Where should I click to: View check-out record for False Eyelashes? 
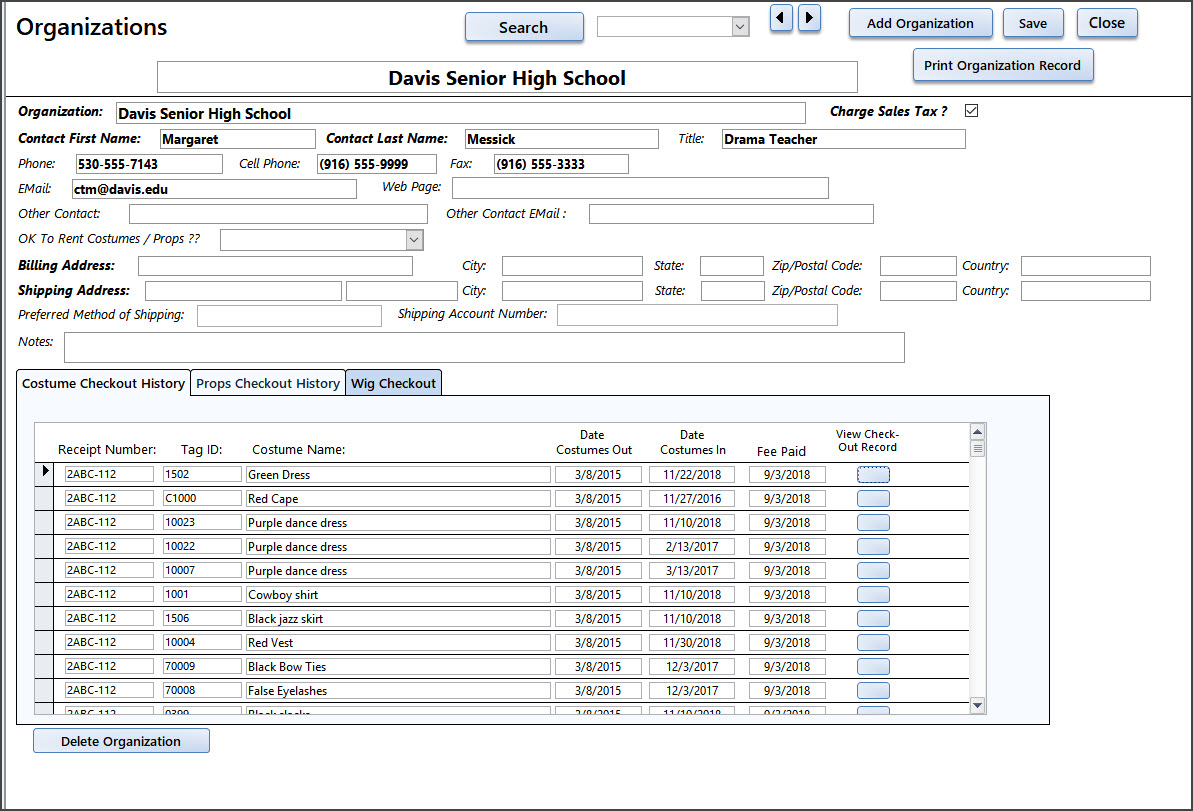873,691
